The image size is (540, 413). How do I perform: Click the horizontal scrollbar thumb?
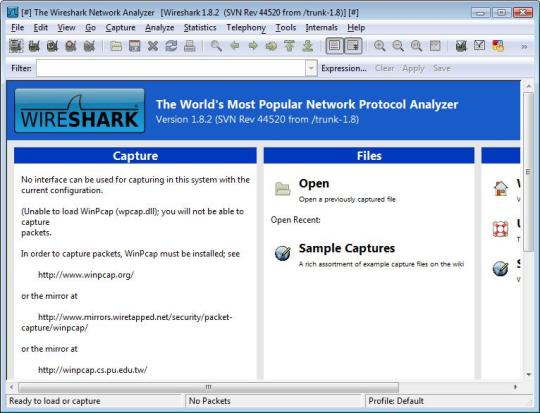point(208,387)
